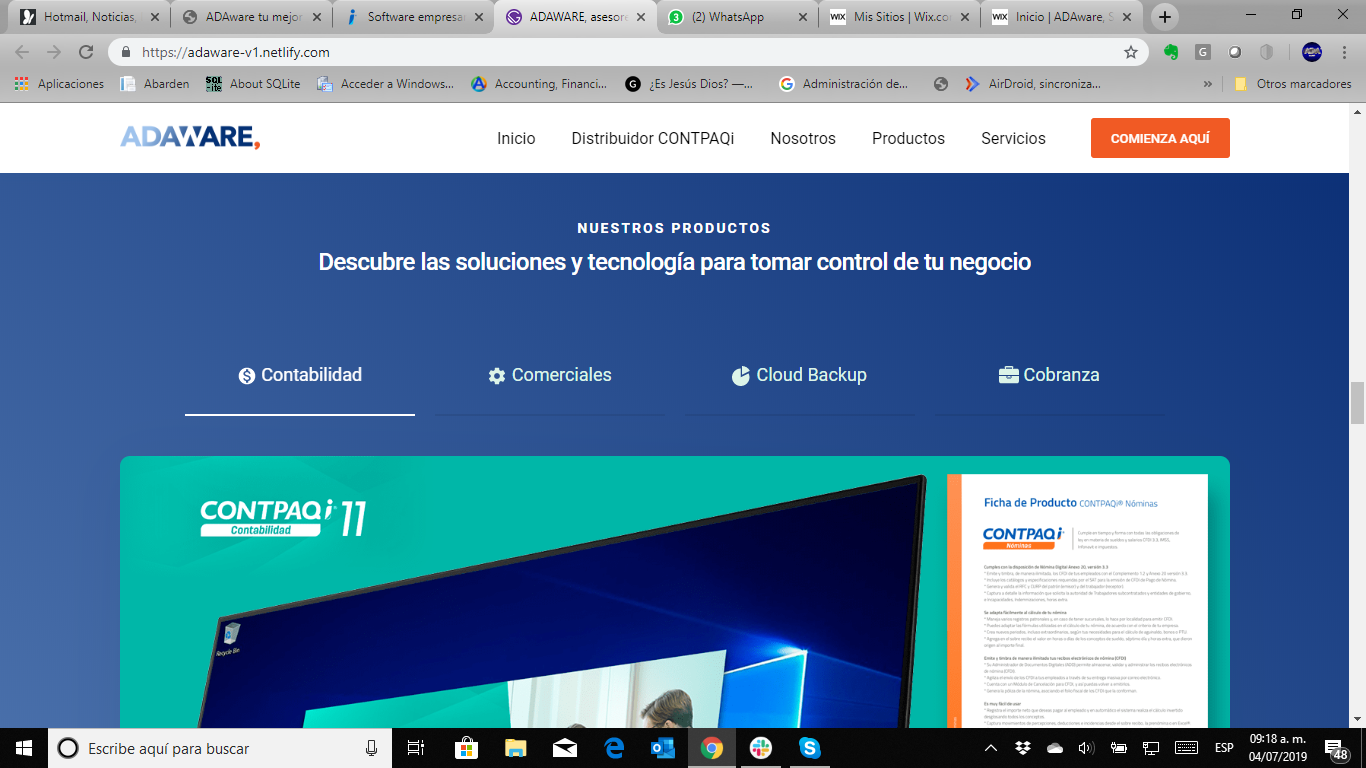Launch Skype from the taskbar
Image resolution: width=1366 pixels, height=768 pixels.
pos(810,748)
